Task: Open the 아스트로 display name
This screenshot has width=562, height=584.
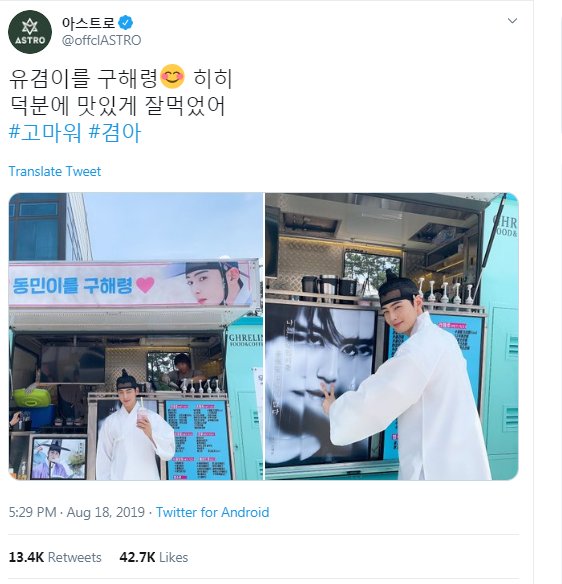Action: tap(88, 23)
